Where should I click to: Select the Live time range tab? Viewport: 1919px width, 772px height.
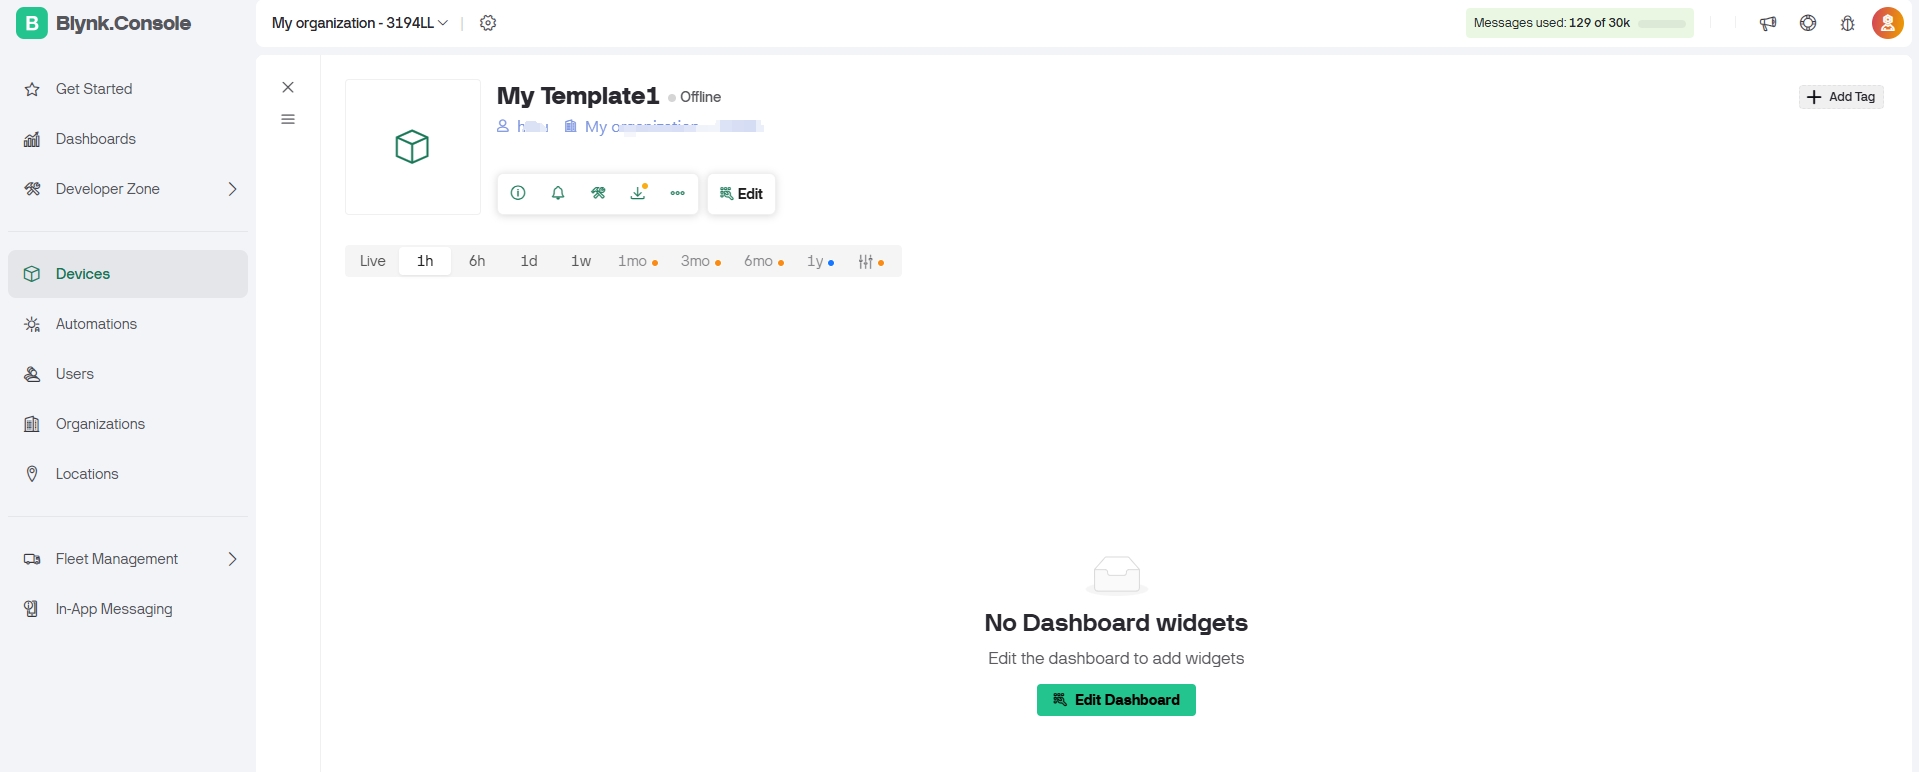point(373,261)
